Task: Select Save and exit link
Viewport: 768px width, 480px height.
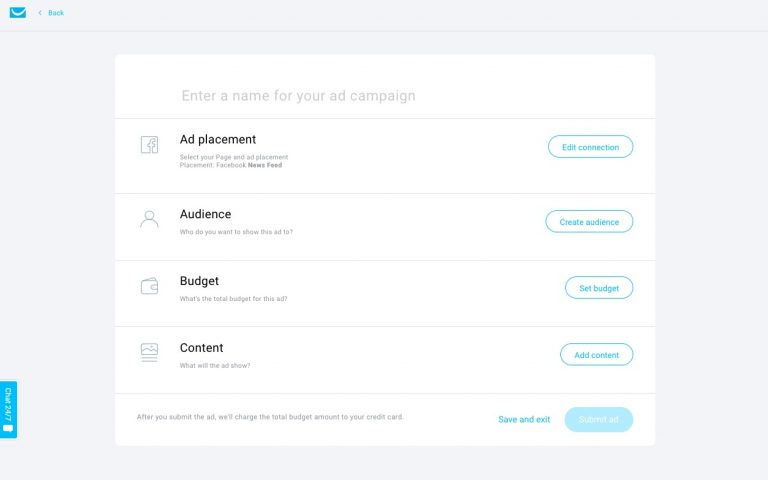Action: click(524, 419)
